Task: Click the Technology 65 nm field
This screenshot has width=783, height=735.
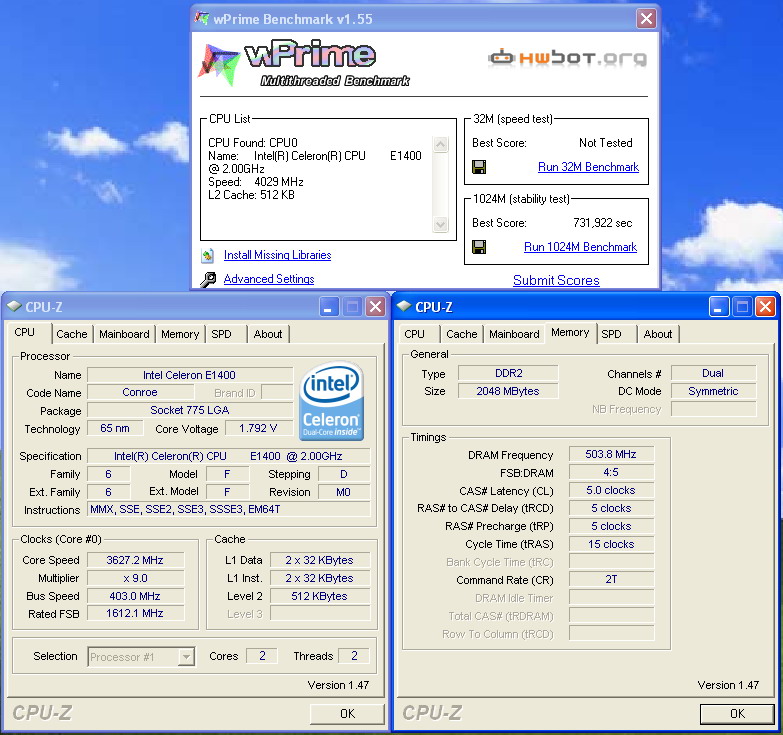Action: coord(115,428)
